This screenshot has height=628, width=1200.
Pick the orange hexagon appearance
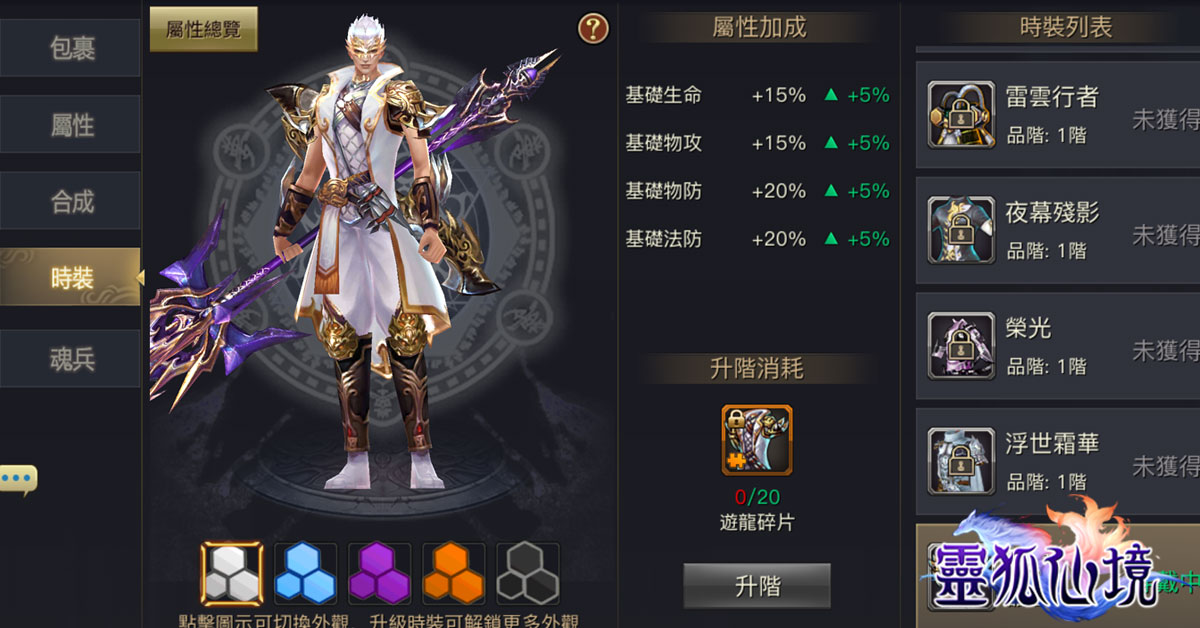click(x=454, y=574)
